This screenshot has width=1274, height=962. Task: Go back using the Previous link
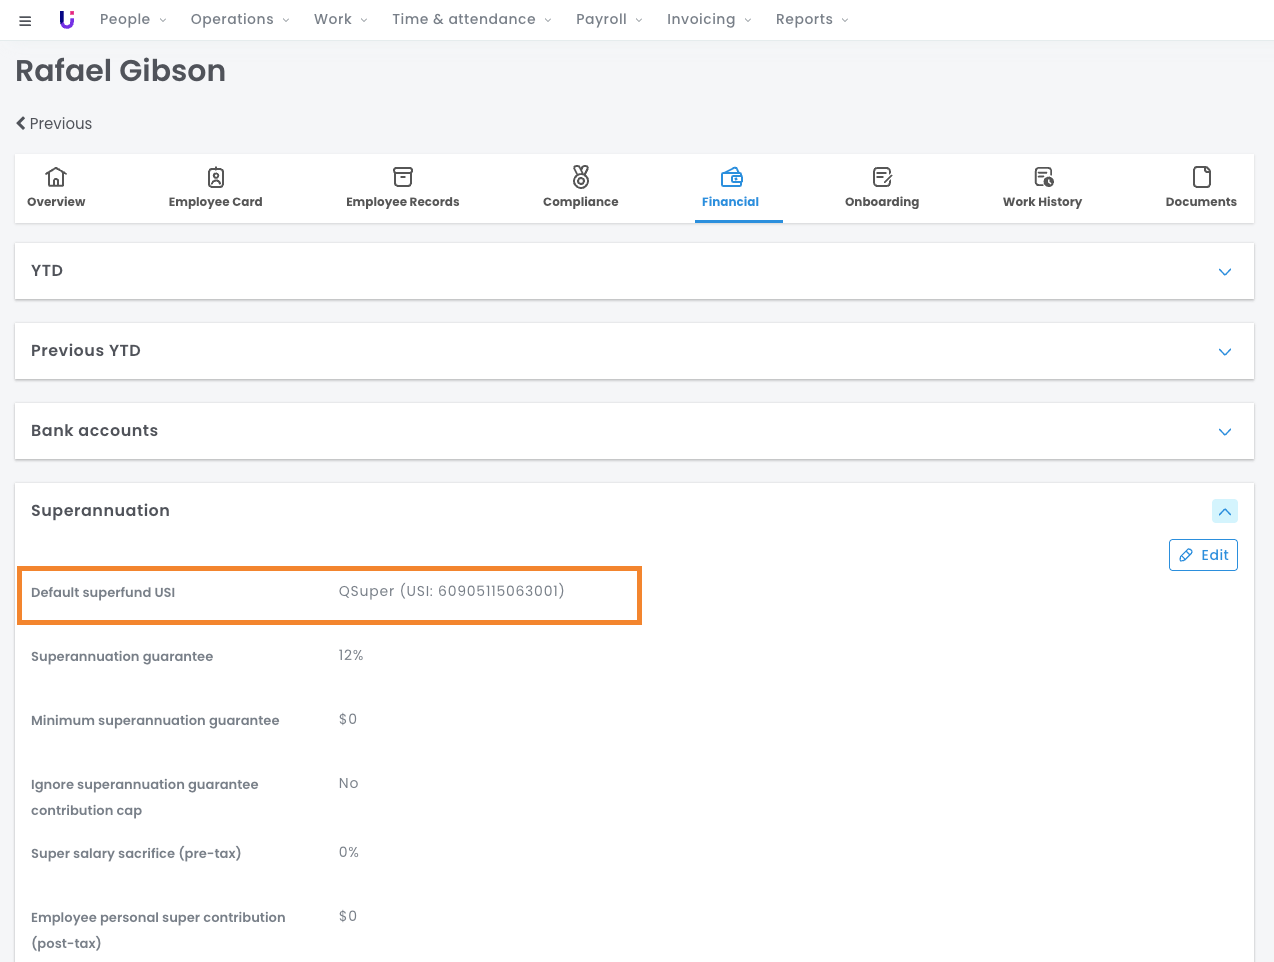point(54,124)
